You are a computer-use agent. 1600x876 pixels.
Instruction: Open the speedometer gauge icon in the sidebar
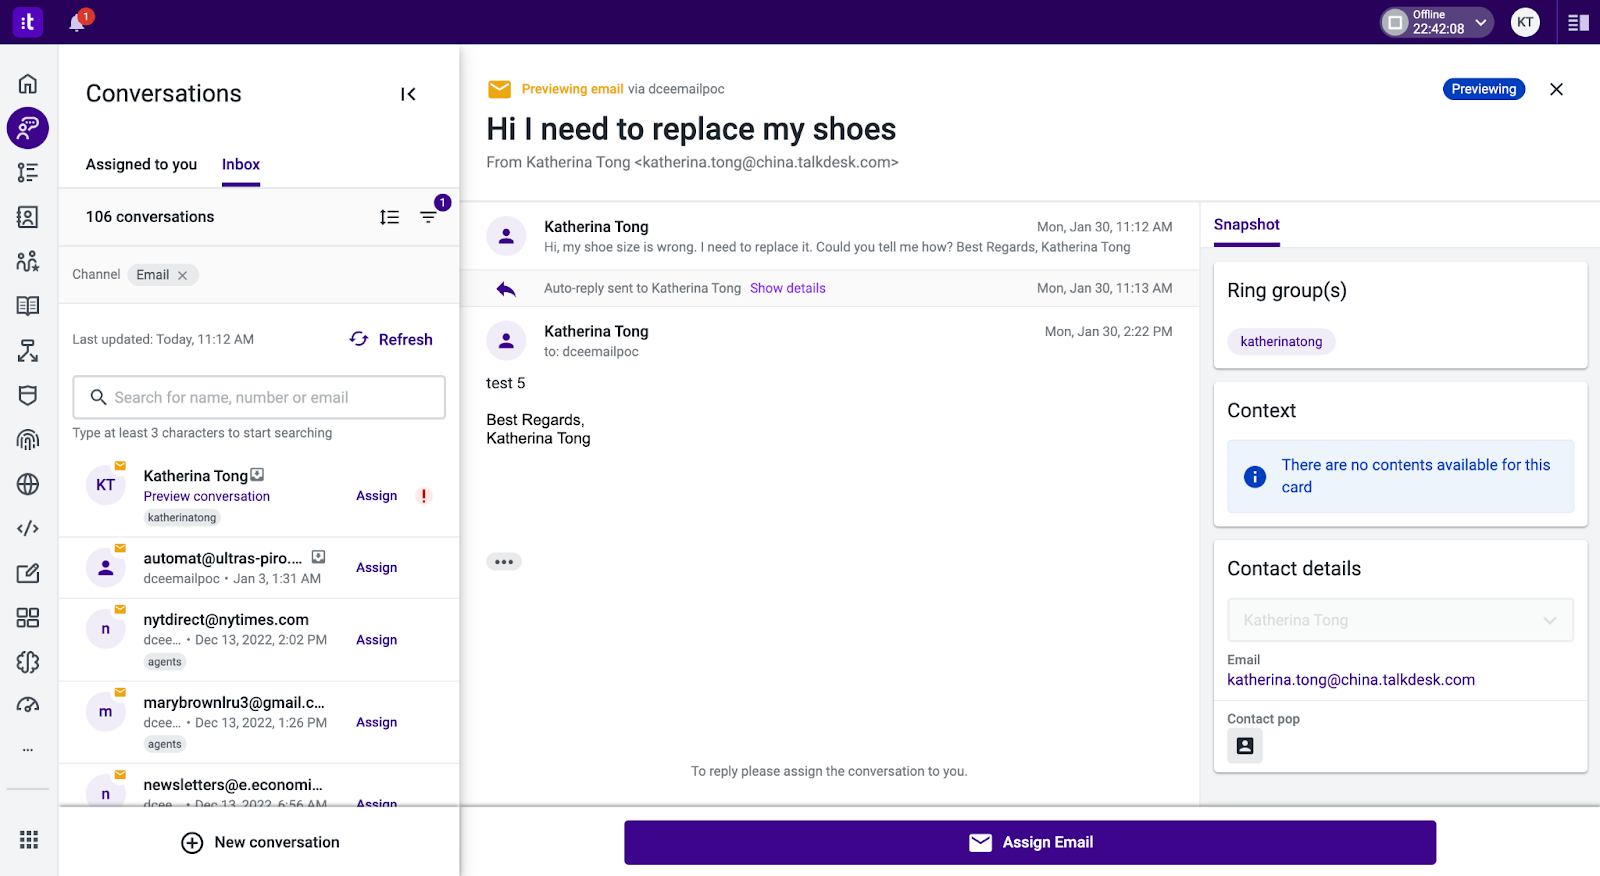click(28, 706)
